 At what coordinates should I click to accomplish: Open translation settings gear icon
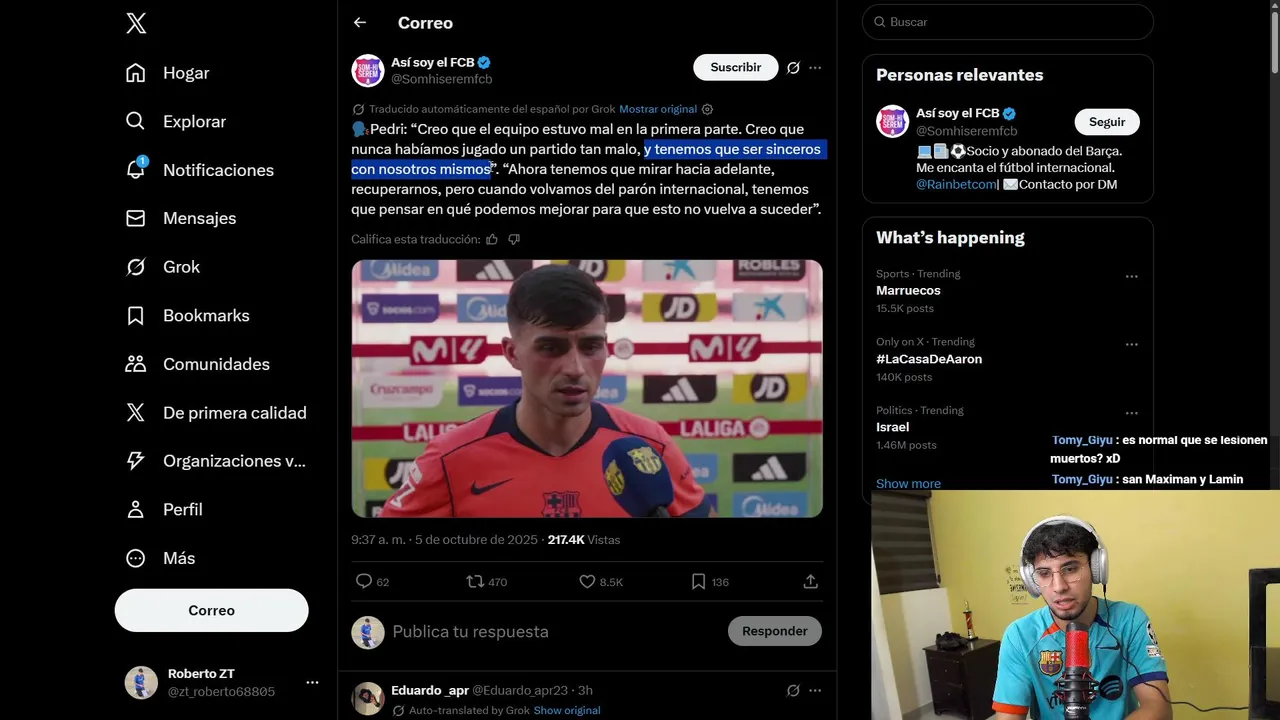(707, 109)
